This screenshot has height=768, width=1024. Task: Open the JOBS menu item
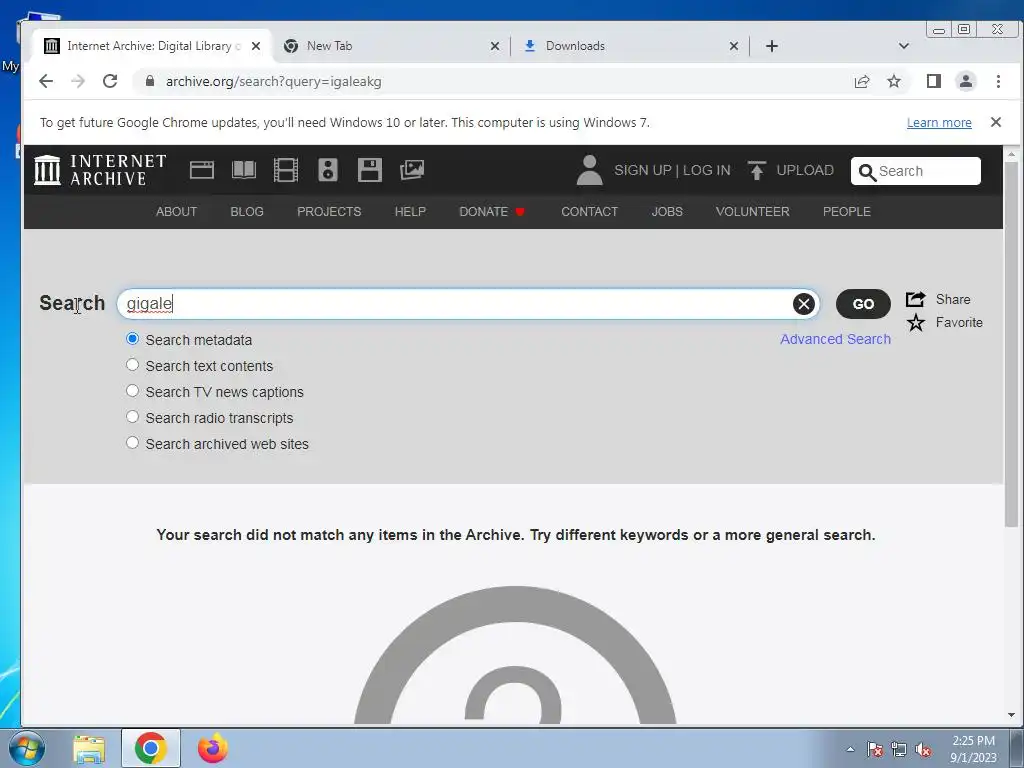coord(667,212)
